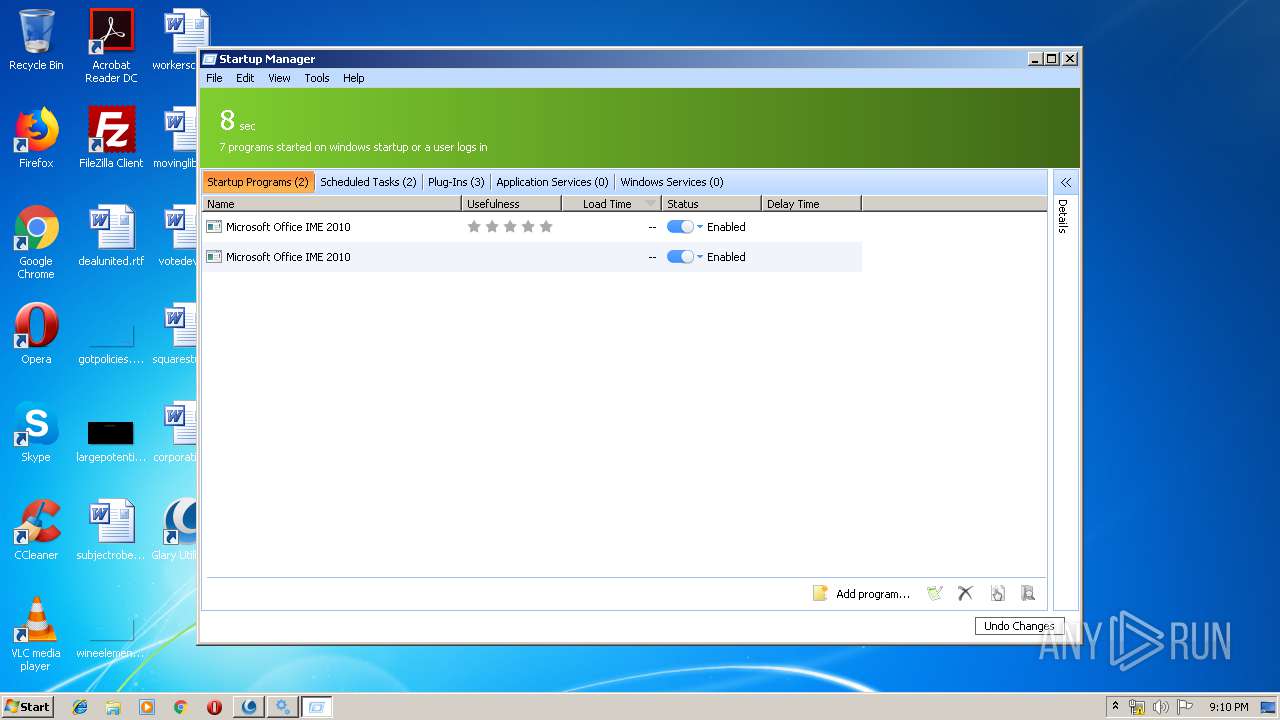The image size is (1280, 720).
Task: Sort by the Delay Time column header
Action: [811, 204]
